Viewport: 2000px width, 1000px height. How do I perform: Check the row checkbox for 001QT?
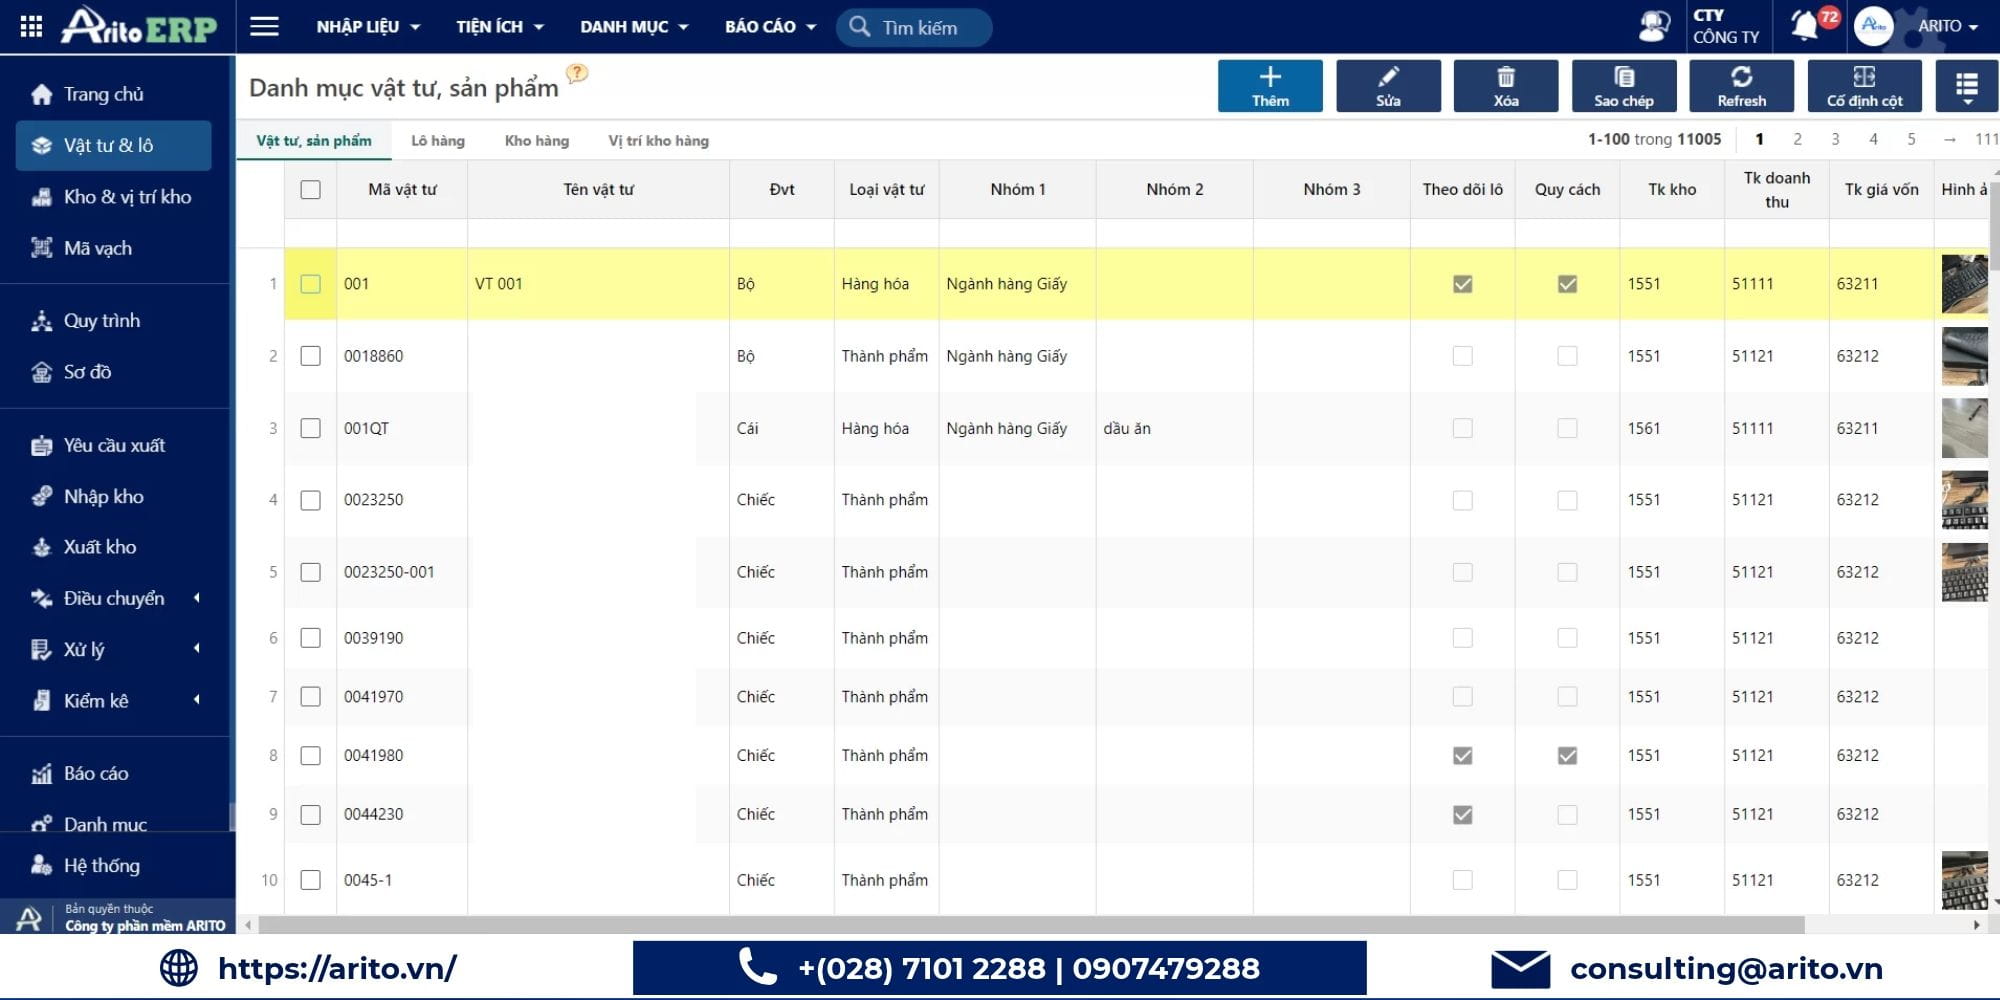point(311,428)
